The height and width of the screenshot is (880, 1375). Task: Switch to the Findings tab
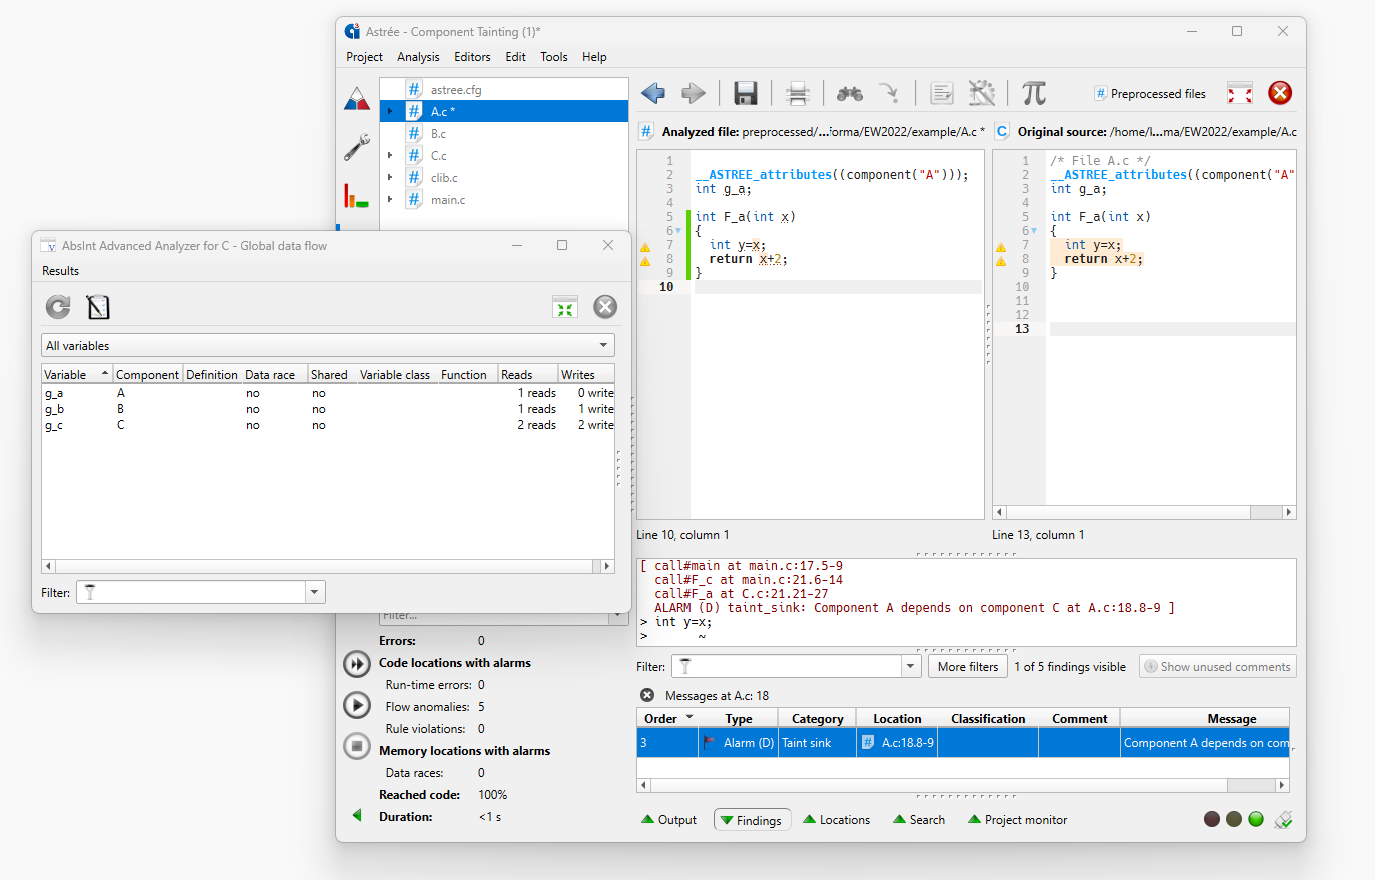(x=752, y=820)
